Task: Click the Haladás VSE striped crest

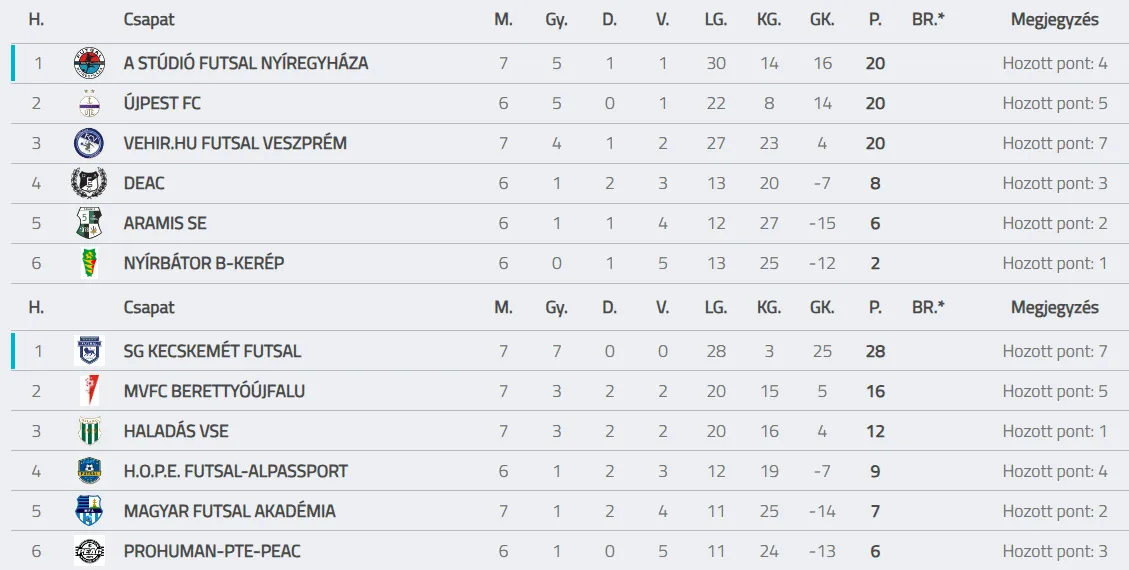Action: point(89,432)
